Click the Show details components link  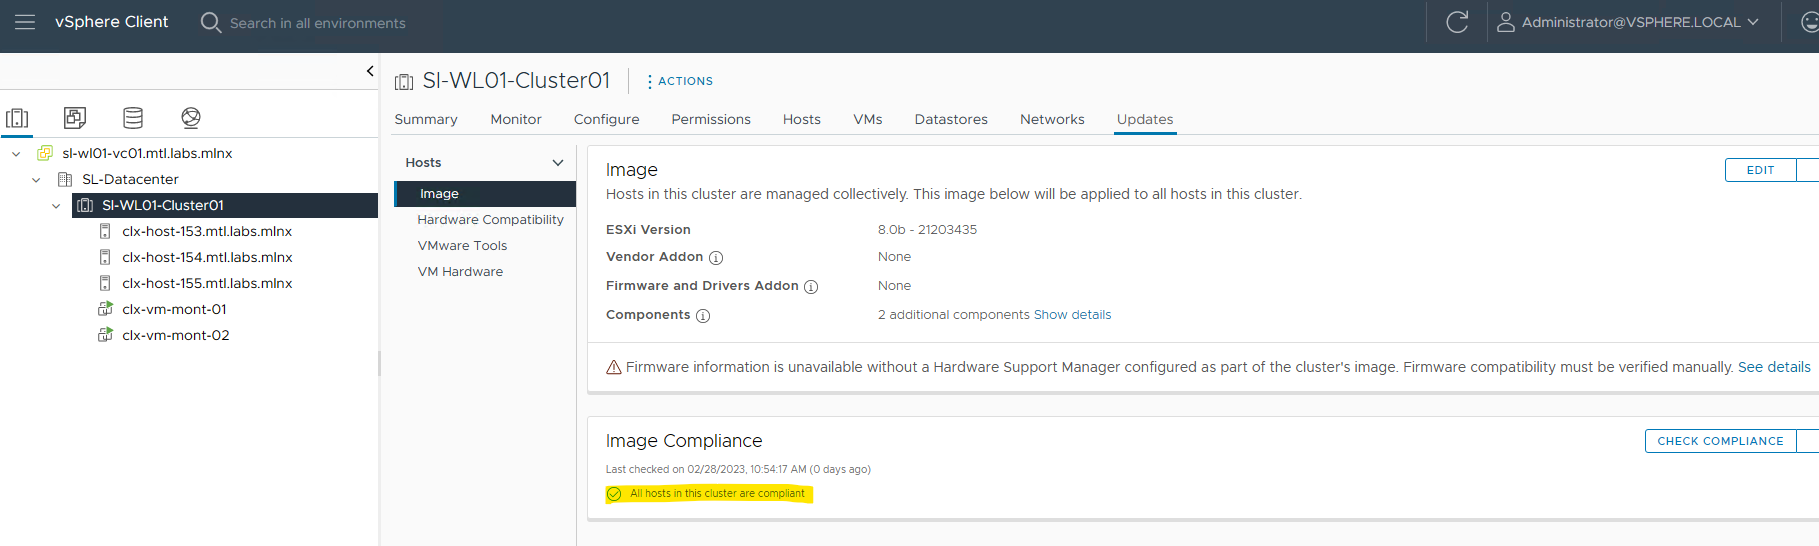[1072, 315]
